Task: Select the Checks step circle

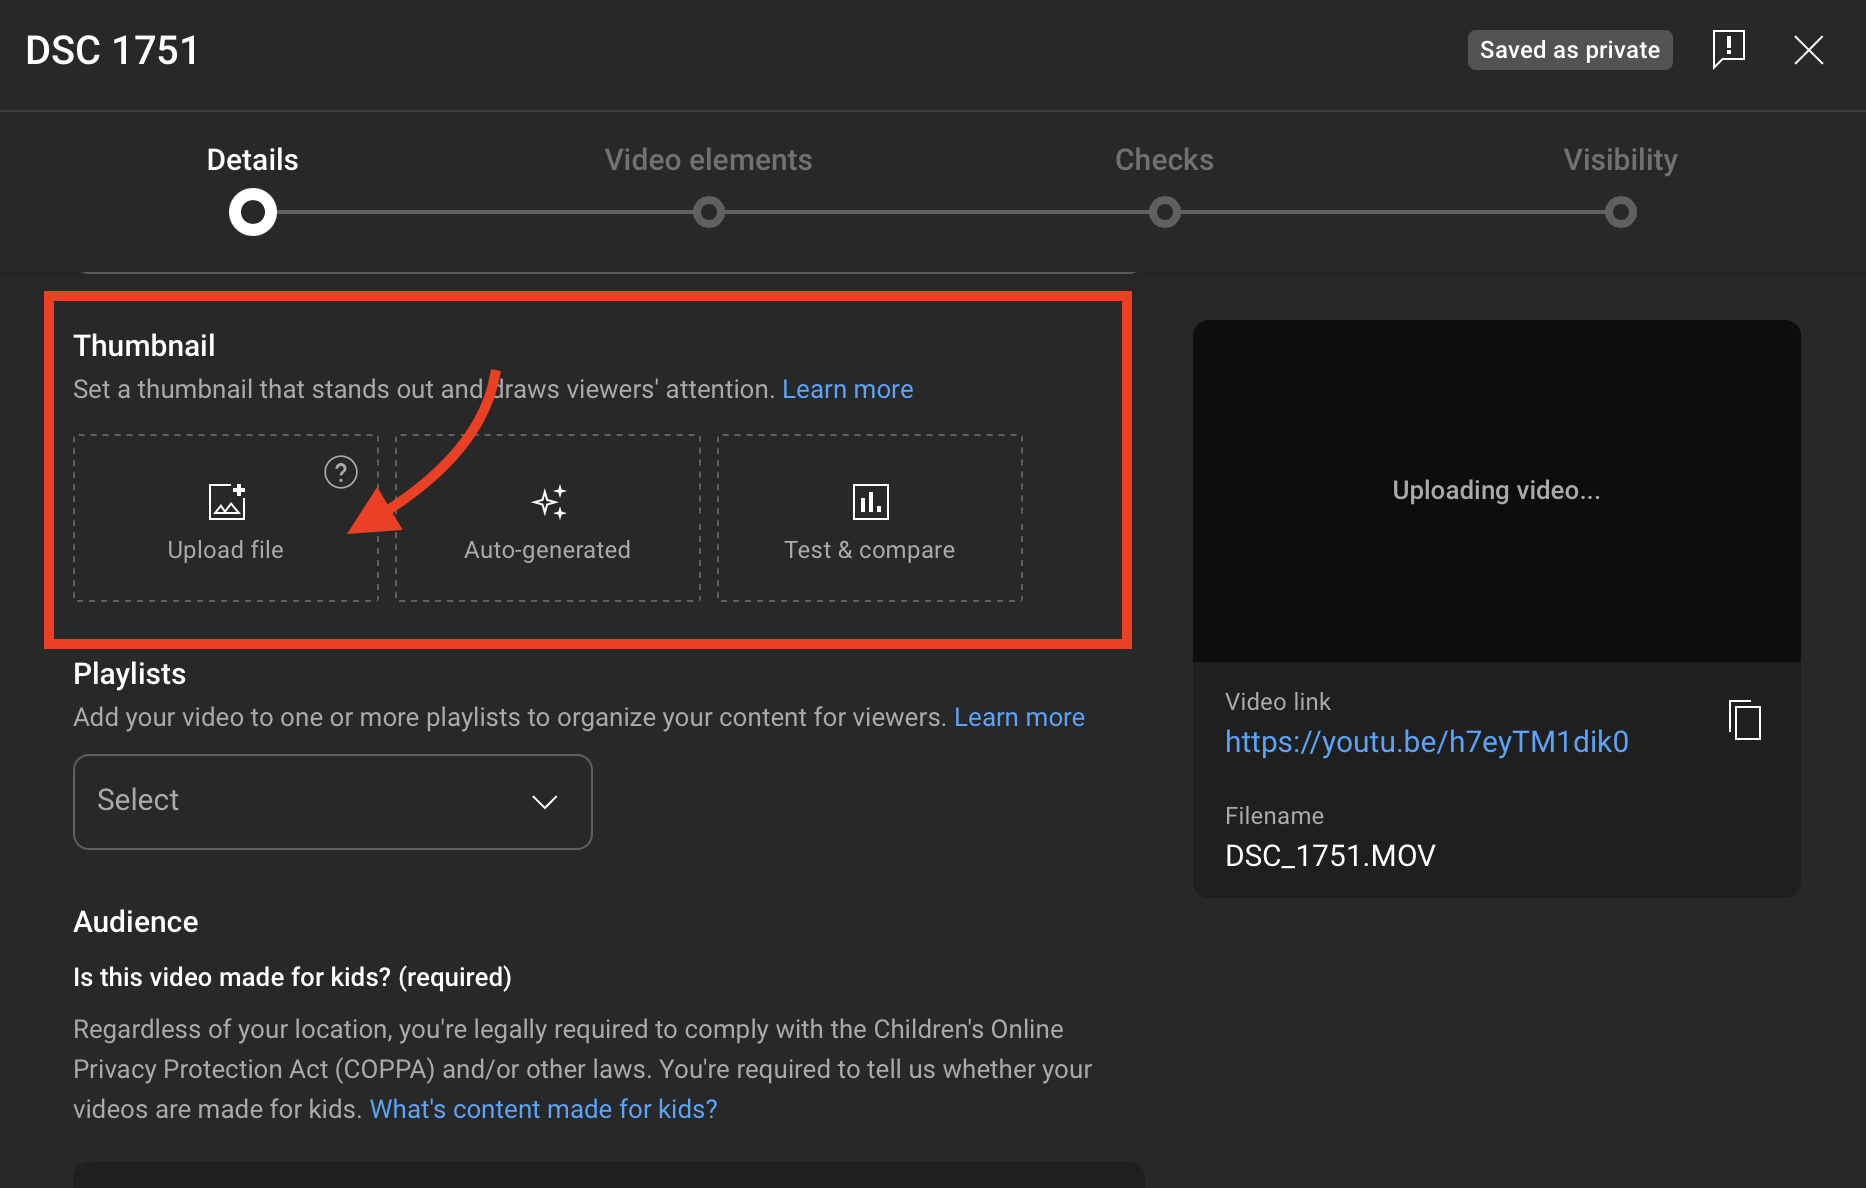Action: tap(1165, 212)
